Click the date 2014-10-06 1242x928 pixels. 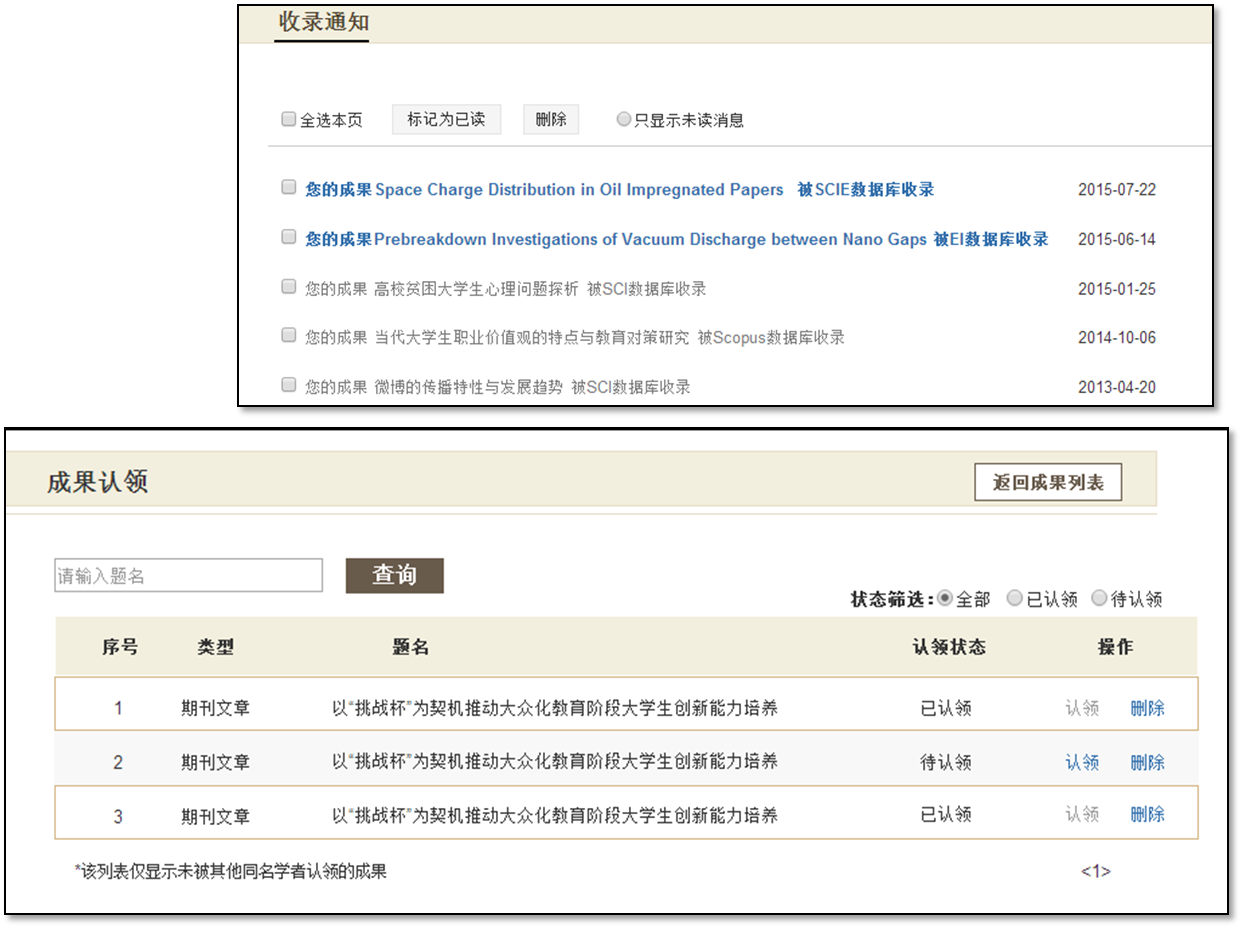[1117, 338]
